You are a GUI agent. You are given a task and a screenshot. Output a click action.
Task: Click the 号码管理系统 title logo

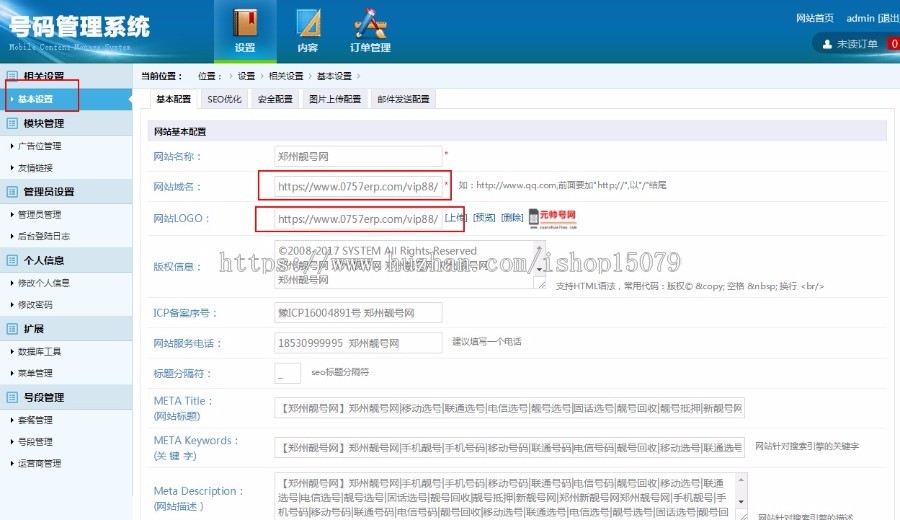pyautogui.click(x=79, y=28)
